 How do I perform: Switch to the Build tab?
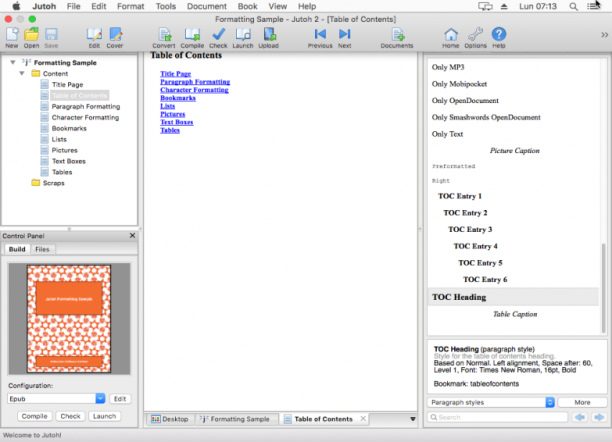[17, 249]
